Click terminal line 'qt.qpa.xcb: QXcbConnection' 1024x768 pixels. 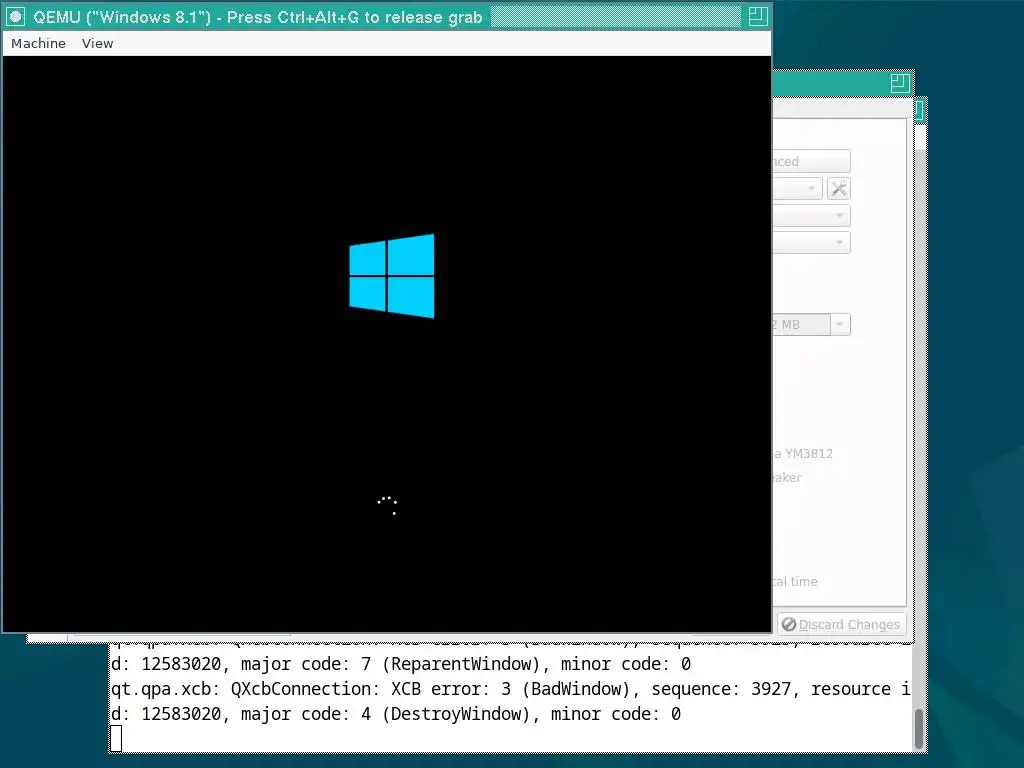[x=510, y=689]
